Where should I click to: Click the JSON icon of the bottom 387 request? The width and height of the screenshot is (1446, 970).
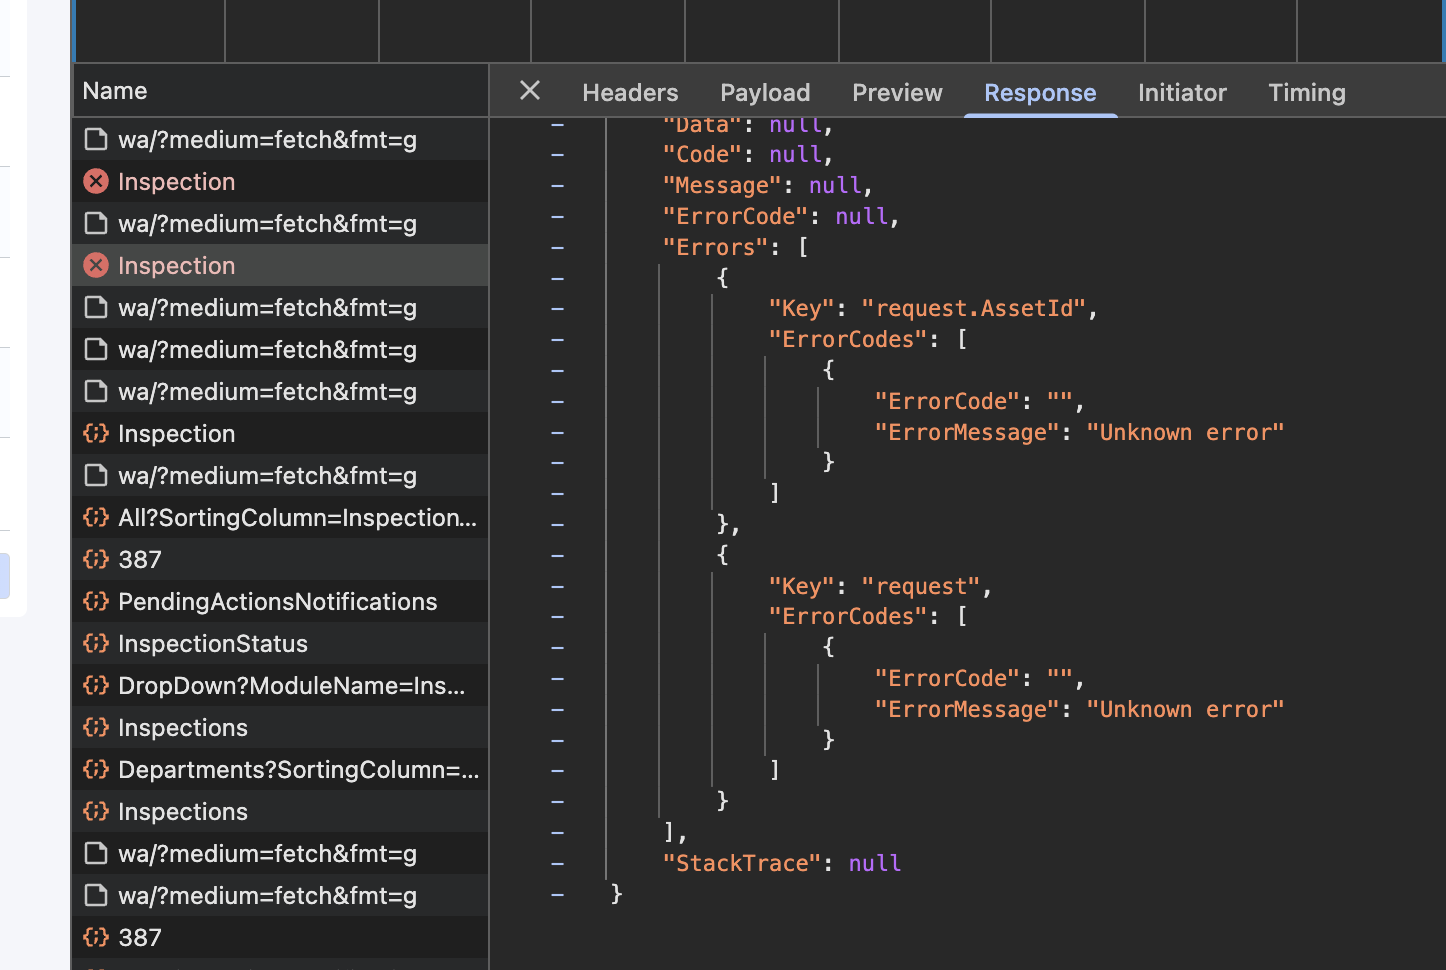96,937
